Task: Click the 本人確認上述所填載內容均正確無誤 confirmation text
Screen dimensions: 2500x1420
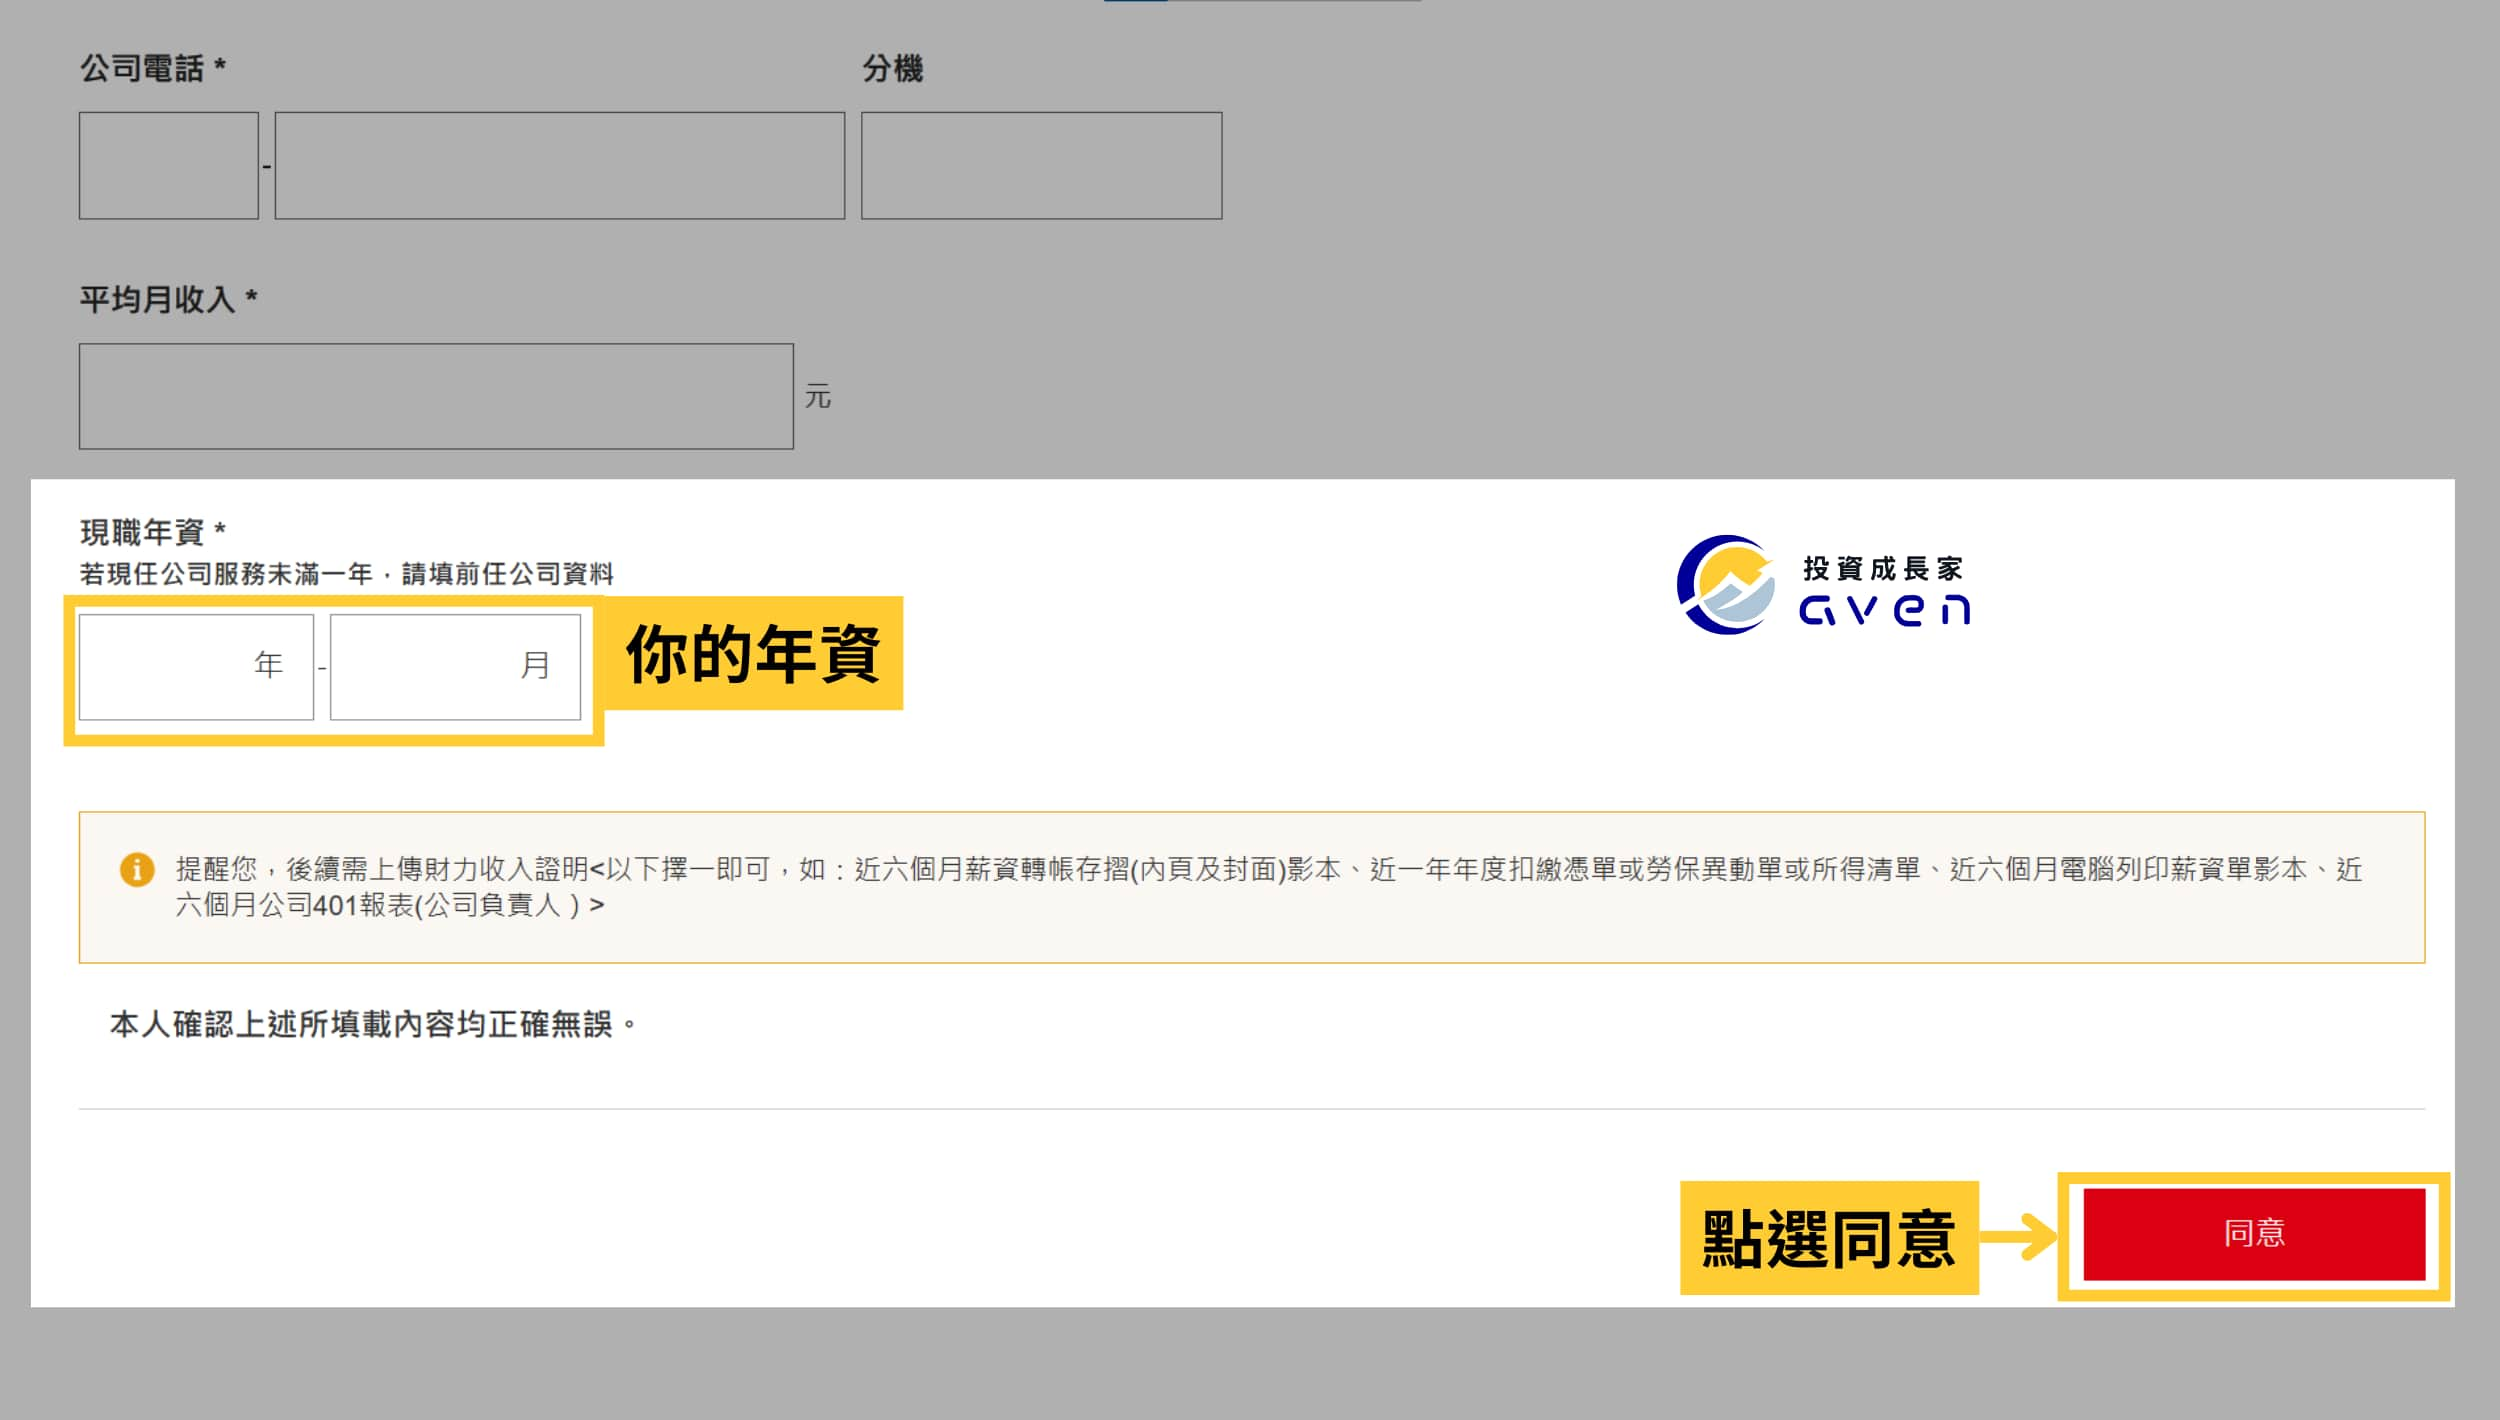Action: [x=372, y=1024]
